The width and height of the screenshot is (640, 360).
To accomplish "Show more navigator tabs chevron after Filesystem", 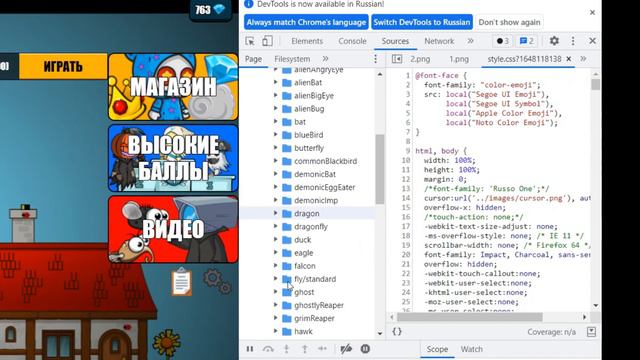I will (325, 59).
